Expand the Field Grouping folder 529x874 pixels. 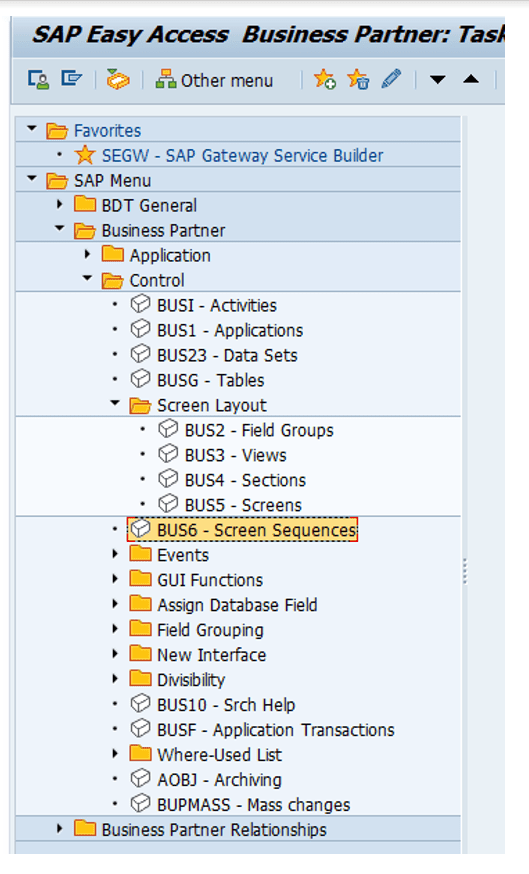[115, 629]
